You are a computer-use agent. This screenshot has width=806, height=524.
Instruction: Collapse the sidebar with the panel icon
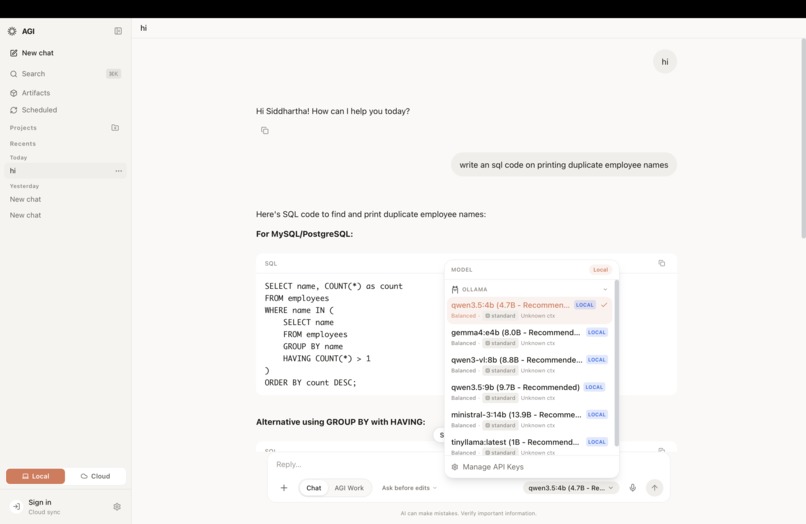click(118, 31)
